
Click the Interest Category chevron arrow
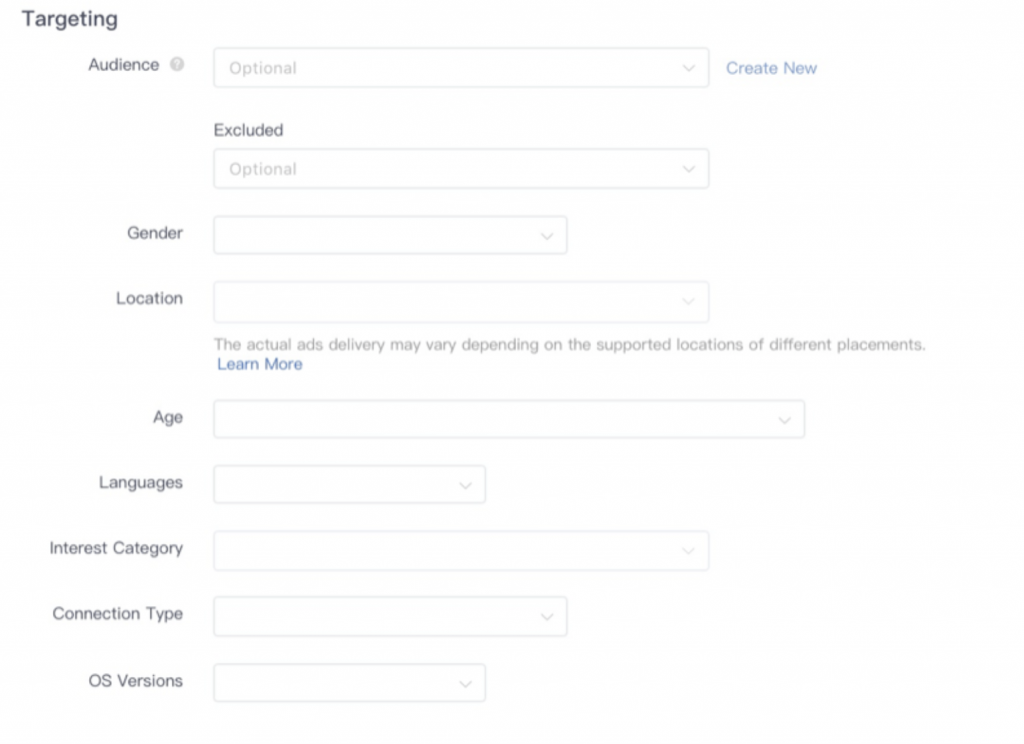688,551
